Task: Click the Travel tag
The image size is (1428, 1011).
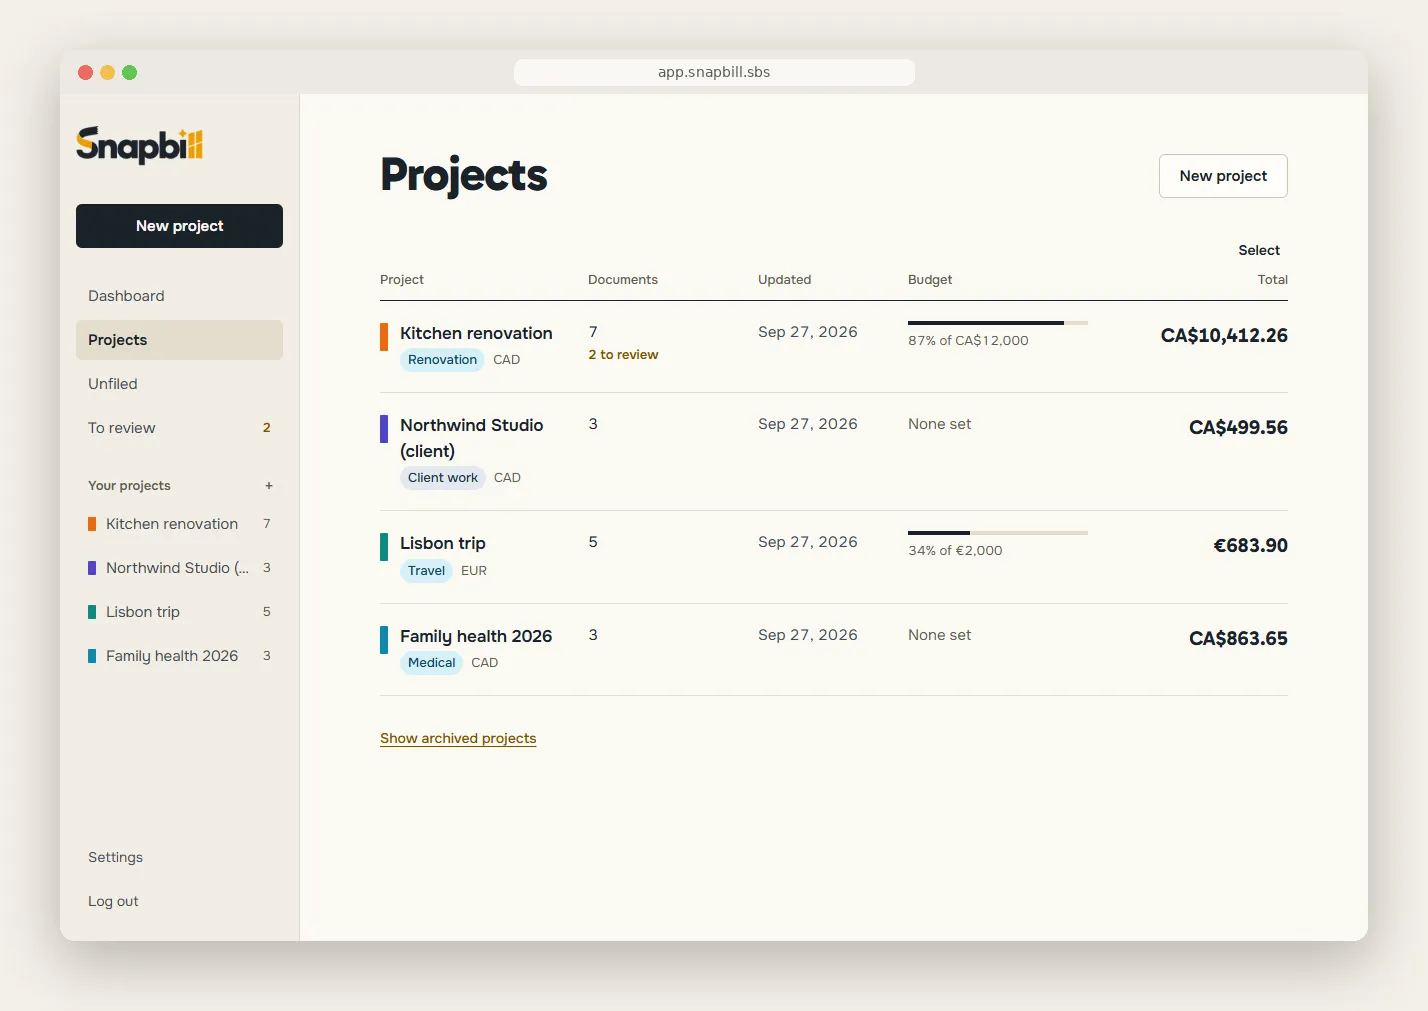Action: (x=426, y=571)
